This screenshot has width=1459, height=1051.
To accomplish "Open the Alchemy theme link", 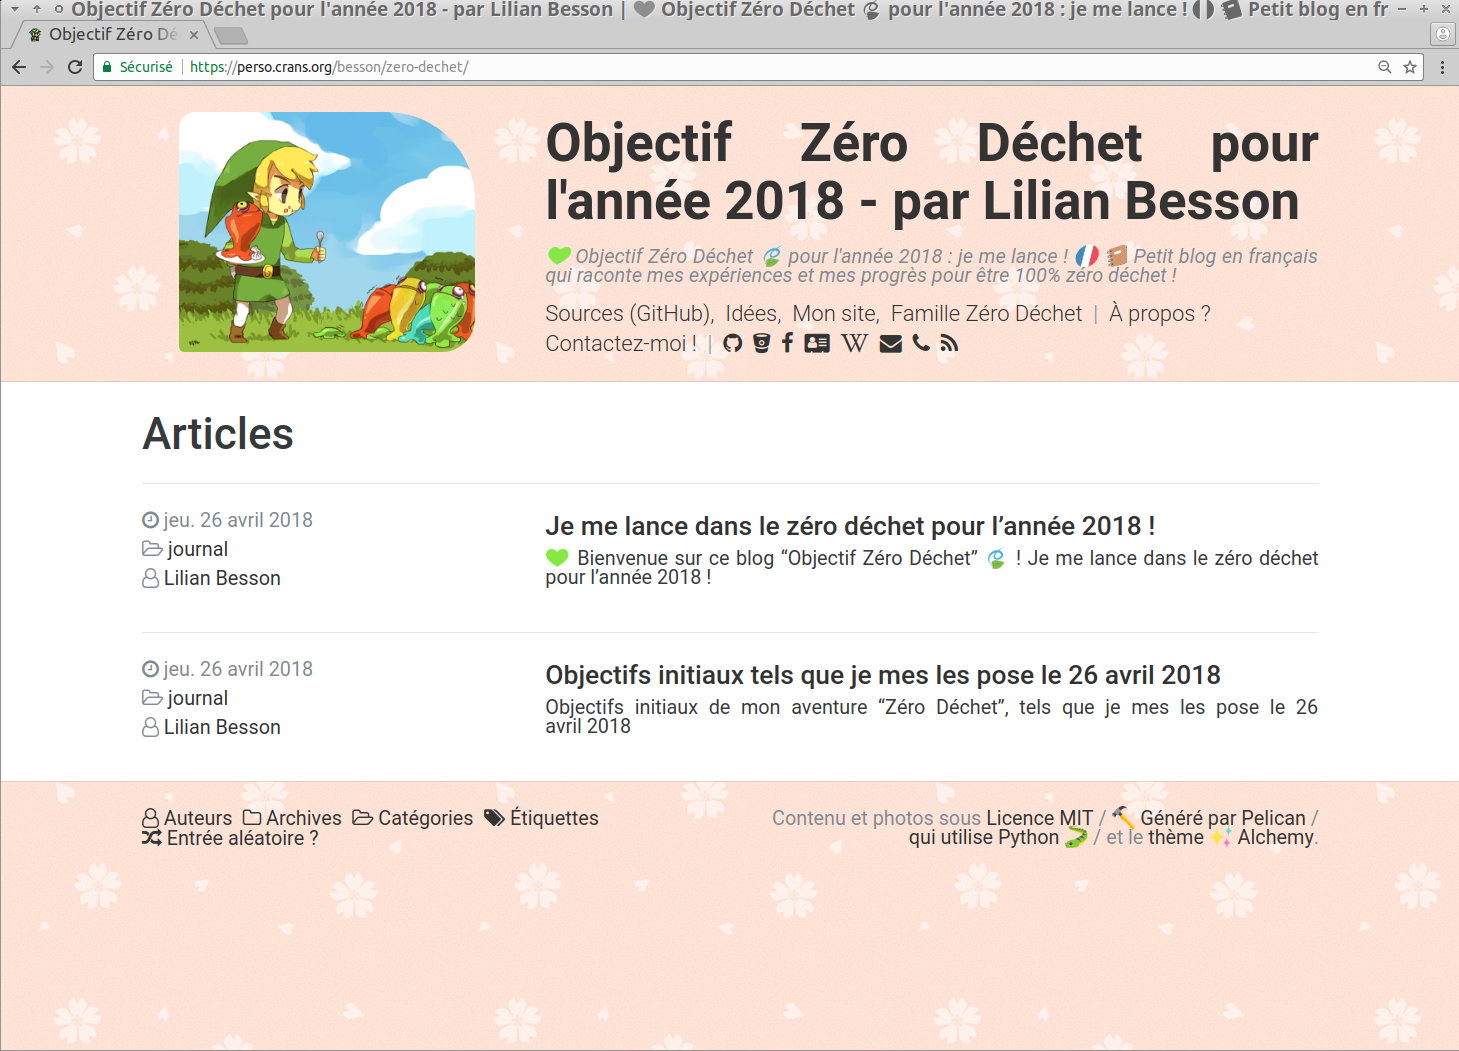I will [x=1276, y=837].
